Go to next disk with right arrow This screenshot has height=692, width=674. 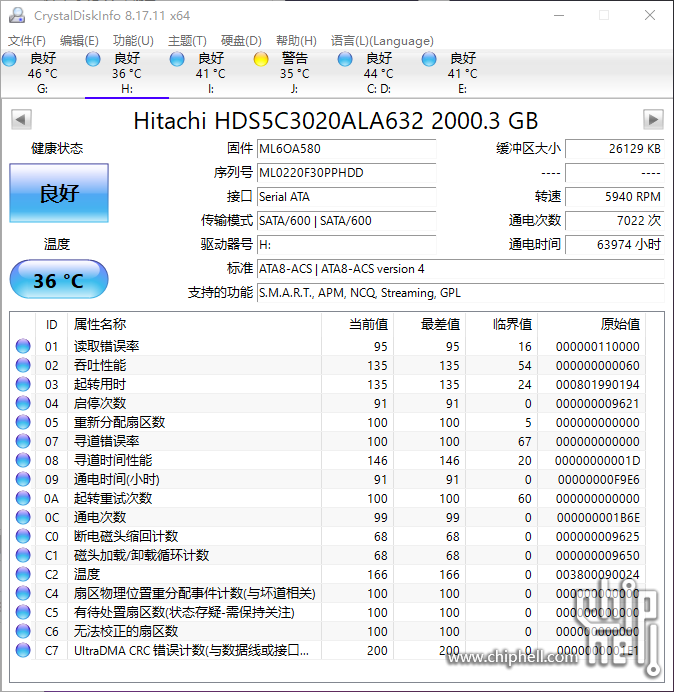coord(653,120)
